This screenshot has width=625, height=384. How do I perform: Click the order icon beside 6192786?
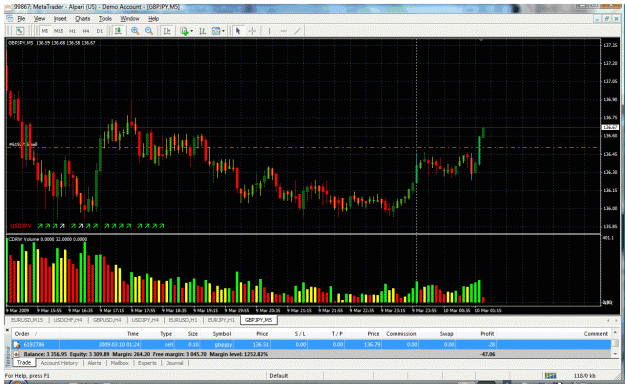(17, 344)
